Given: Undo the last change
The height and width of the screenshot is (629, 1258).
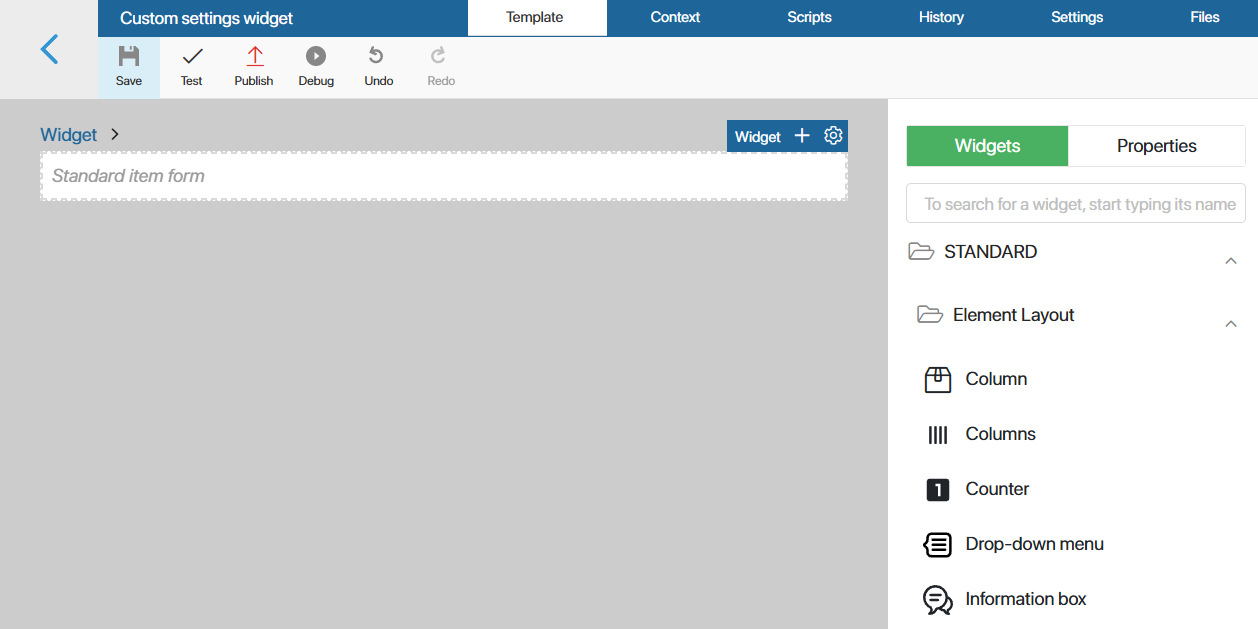Looking at the screenshot, I should tap(378, 67).
